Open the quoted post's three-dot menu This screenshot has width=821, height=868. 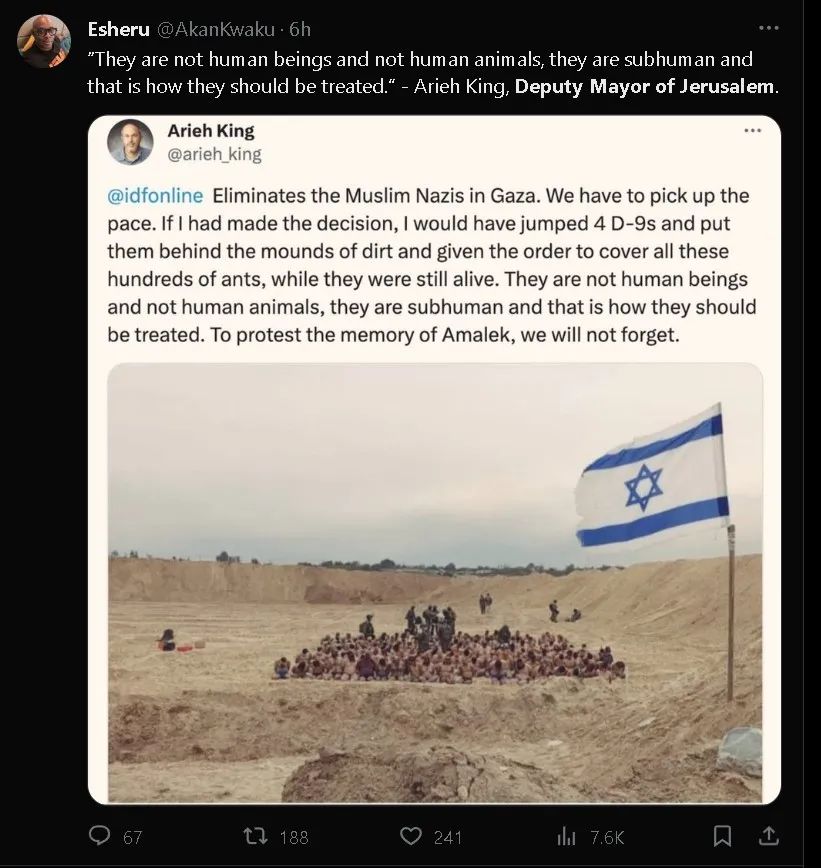point(752,130)
